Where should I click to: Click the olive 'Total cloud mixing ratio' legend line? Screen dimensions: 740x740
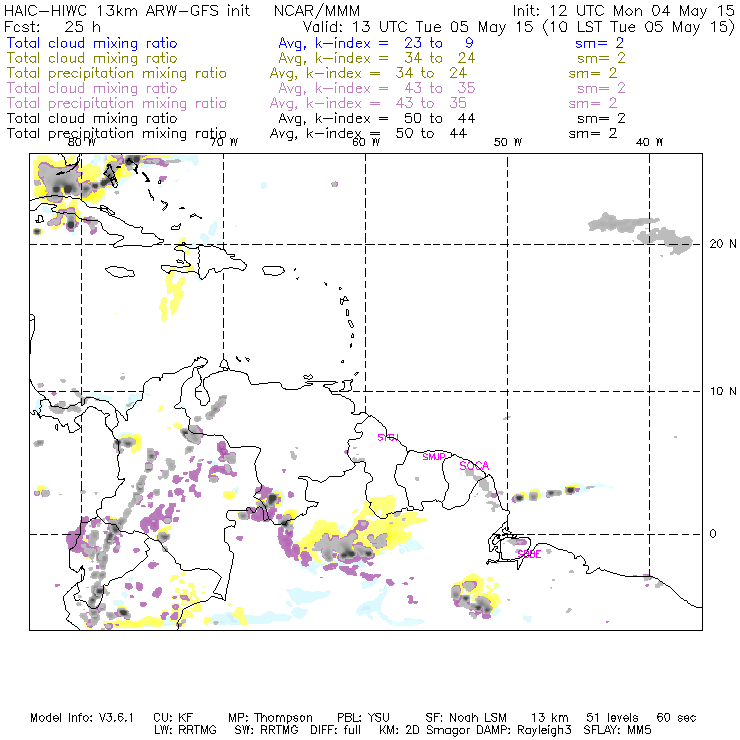click(92, 58)
